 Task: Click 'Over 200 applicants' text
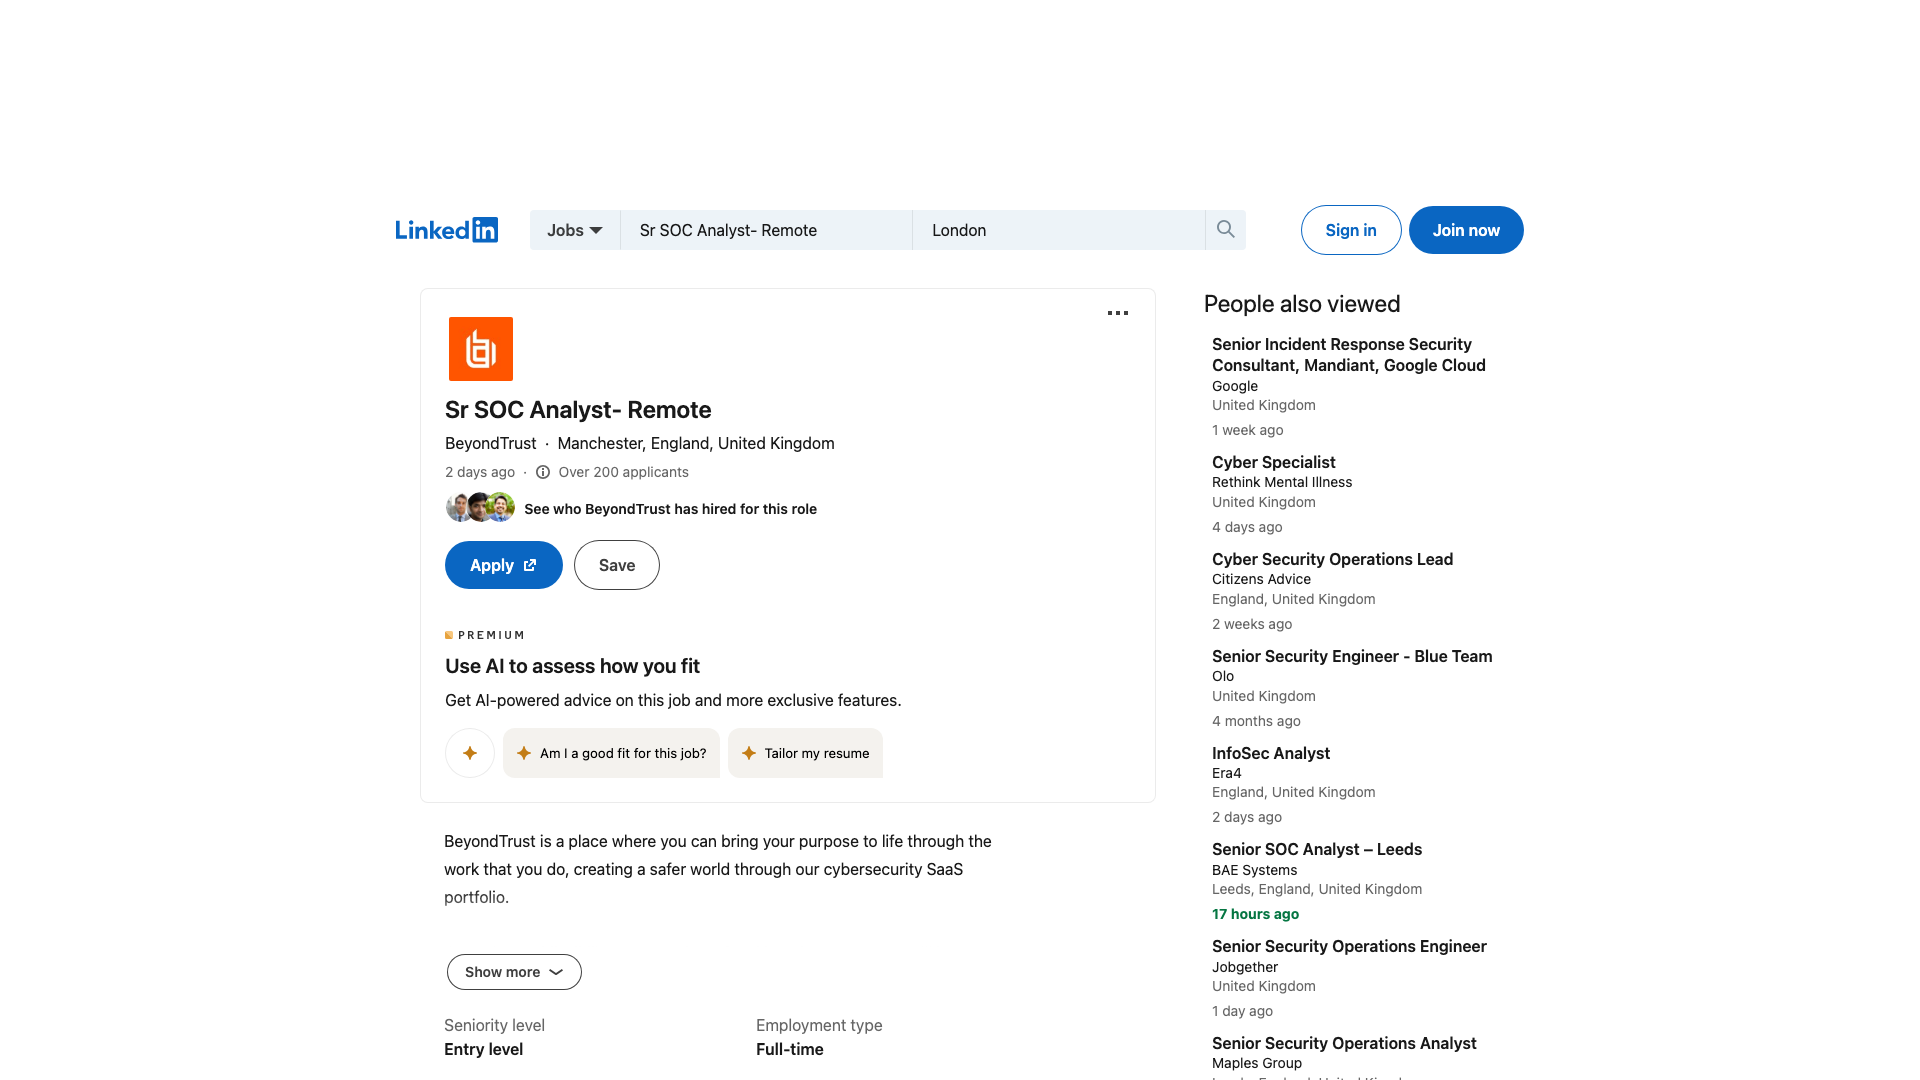click(623, 472)
